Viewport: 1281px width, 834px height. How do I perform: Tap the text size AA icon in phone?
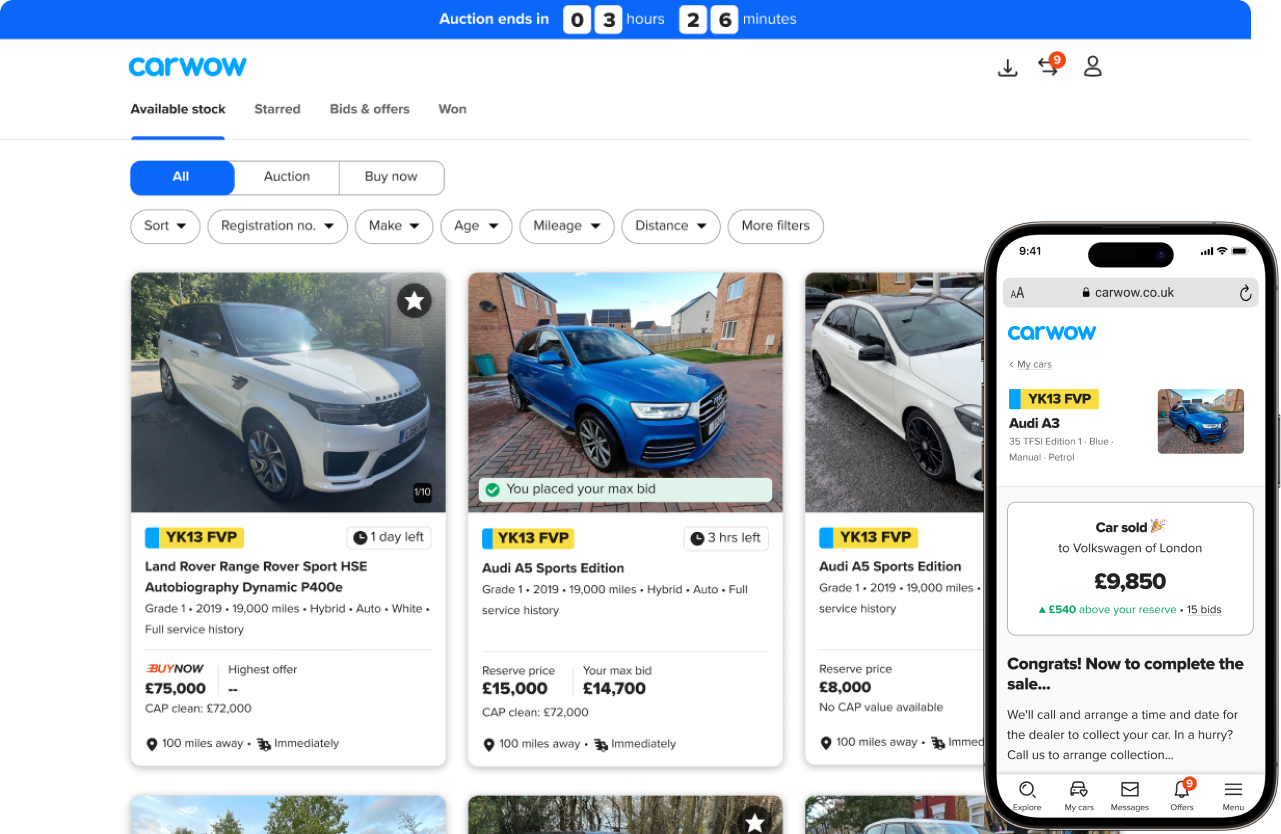[1017, 293]
